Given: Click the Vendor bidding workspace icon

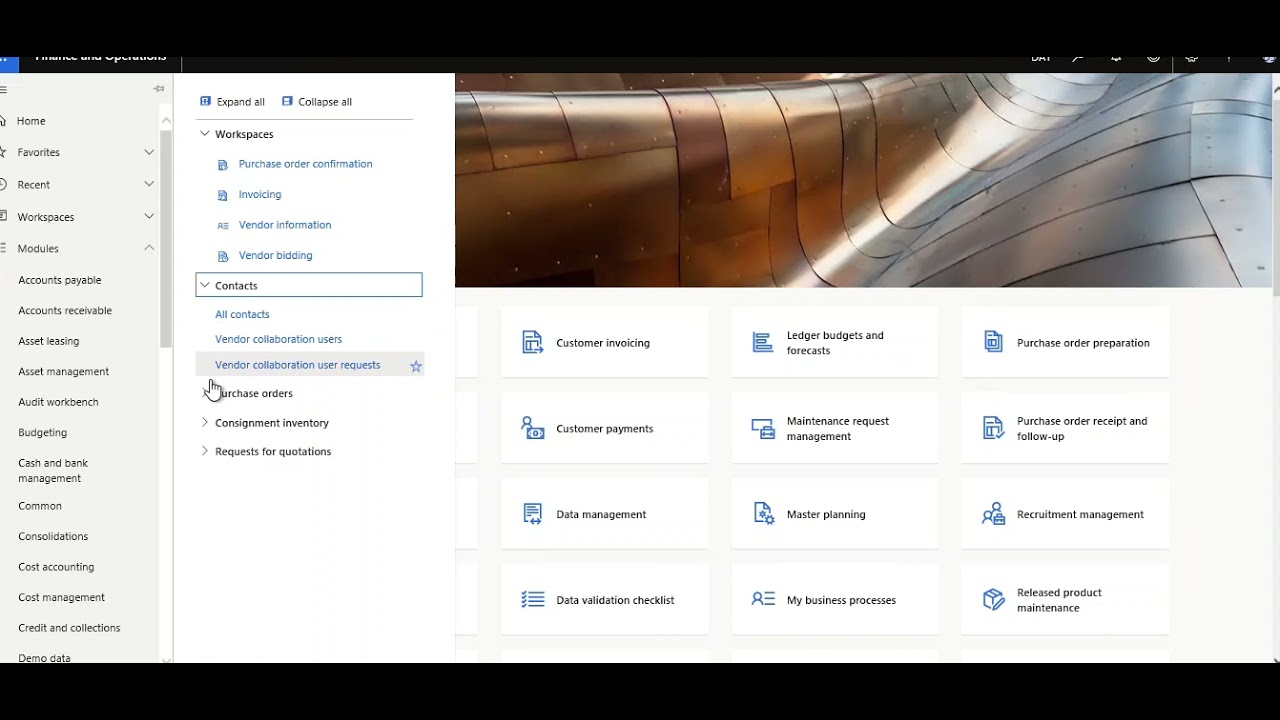Looking at the screenshot, I should tap(223, 256).
